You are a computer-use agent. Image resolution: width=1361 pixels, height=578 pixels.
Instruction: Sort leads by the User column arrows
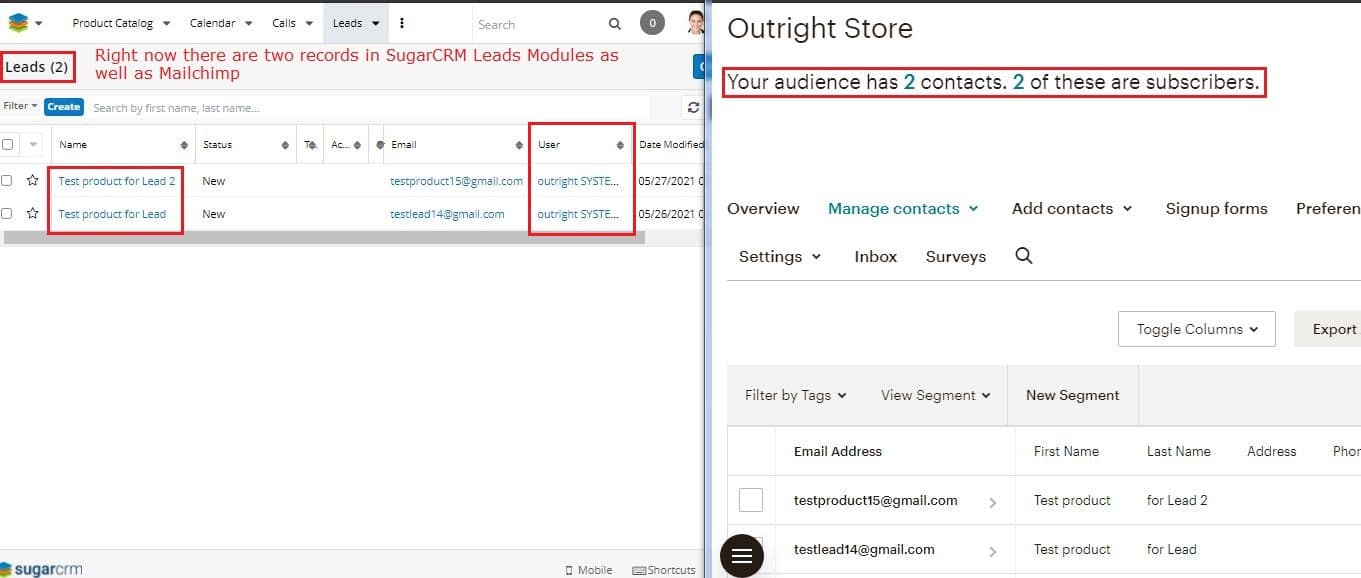pyautogui.click(x=620, y=145)
